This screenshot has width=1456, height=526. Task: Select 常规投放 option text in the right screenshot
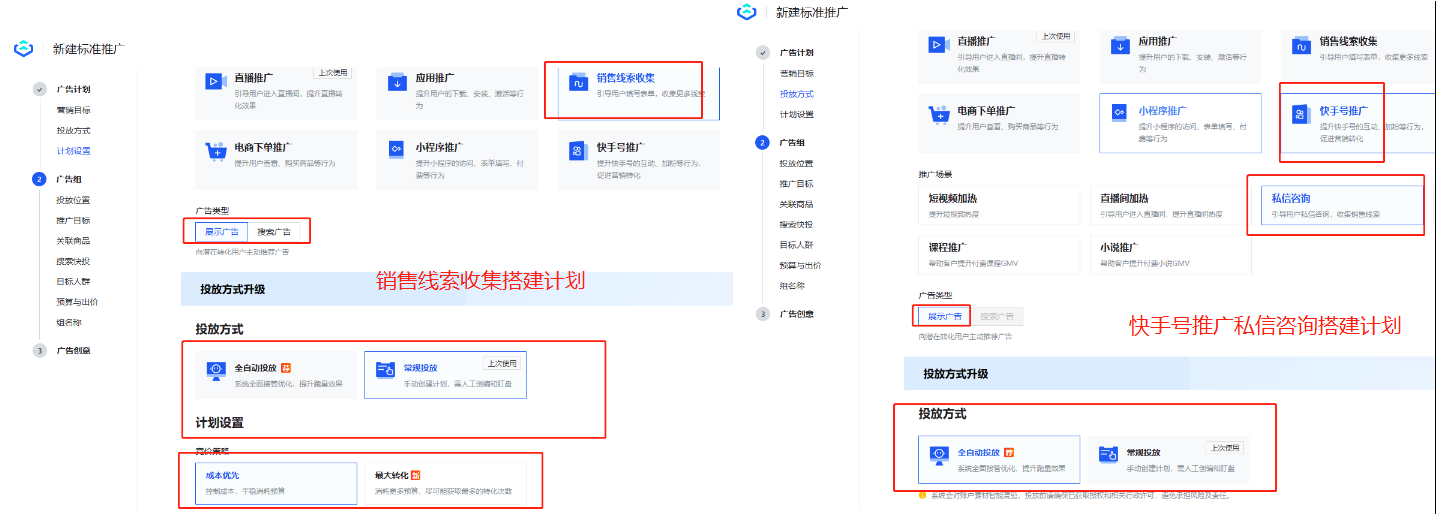click(1145, 452)
